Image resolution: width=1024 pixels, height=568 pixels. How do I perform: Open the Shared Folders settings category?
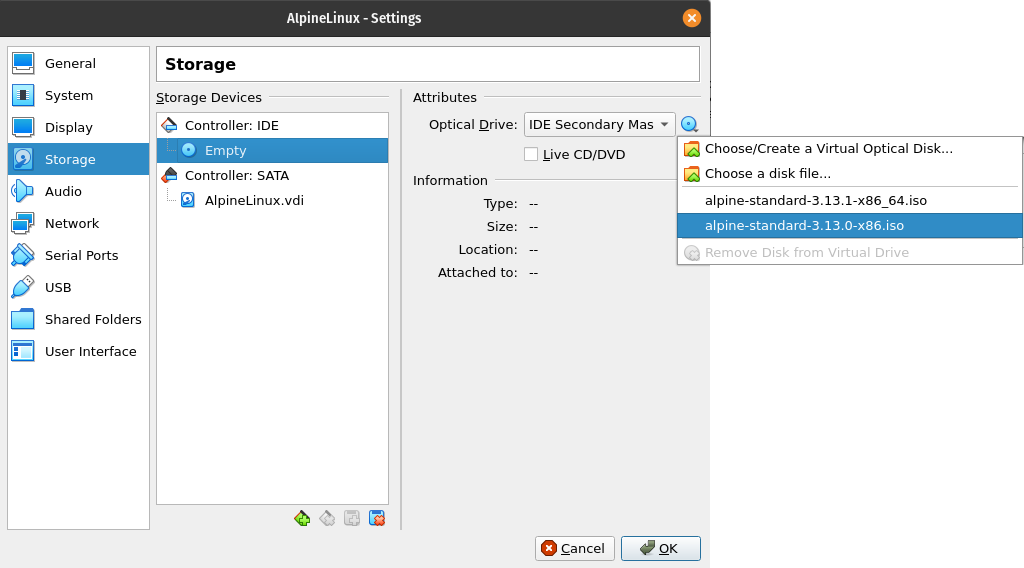(x=78, y=319)
